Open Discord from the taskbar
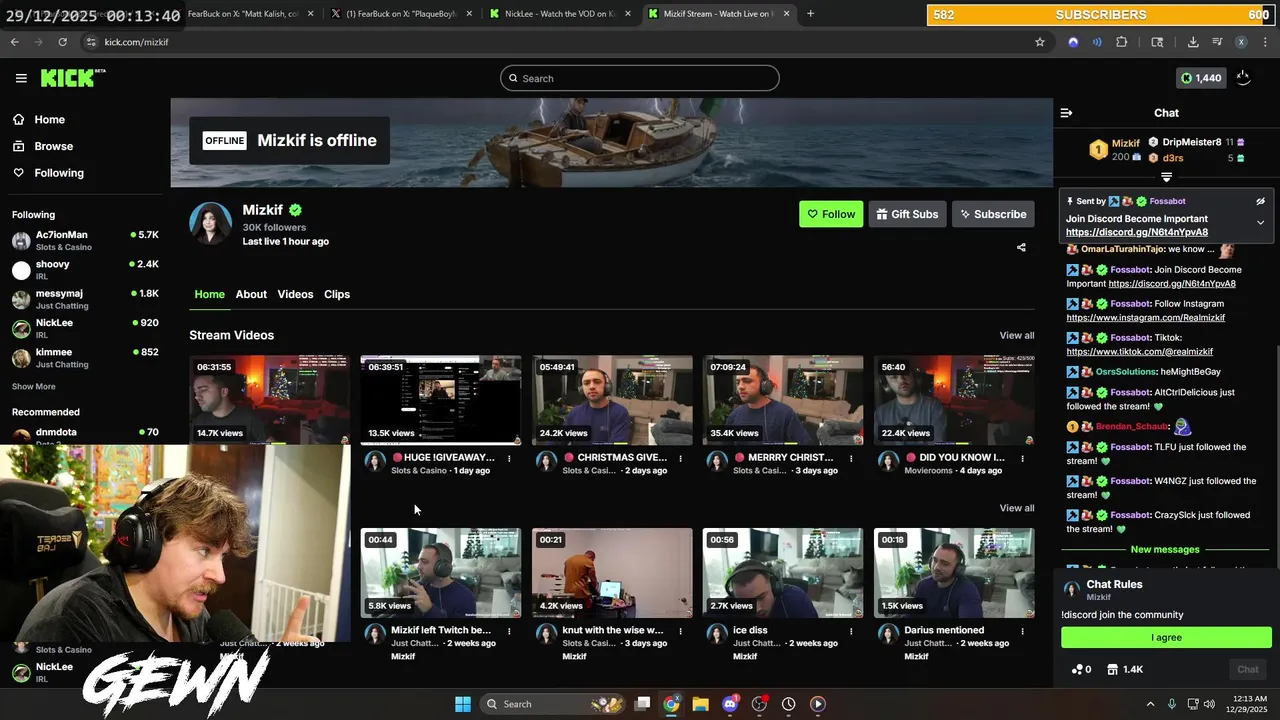The image size is (1280, 720). [730, 704]
